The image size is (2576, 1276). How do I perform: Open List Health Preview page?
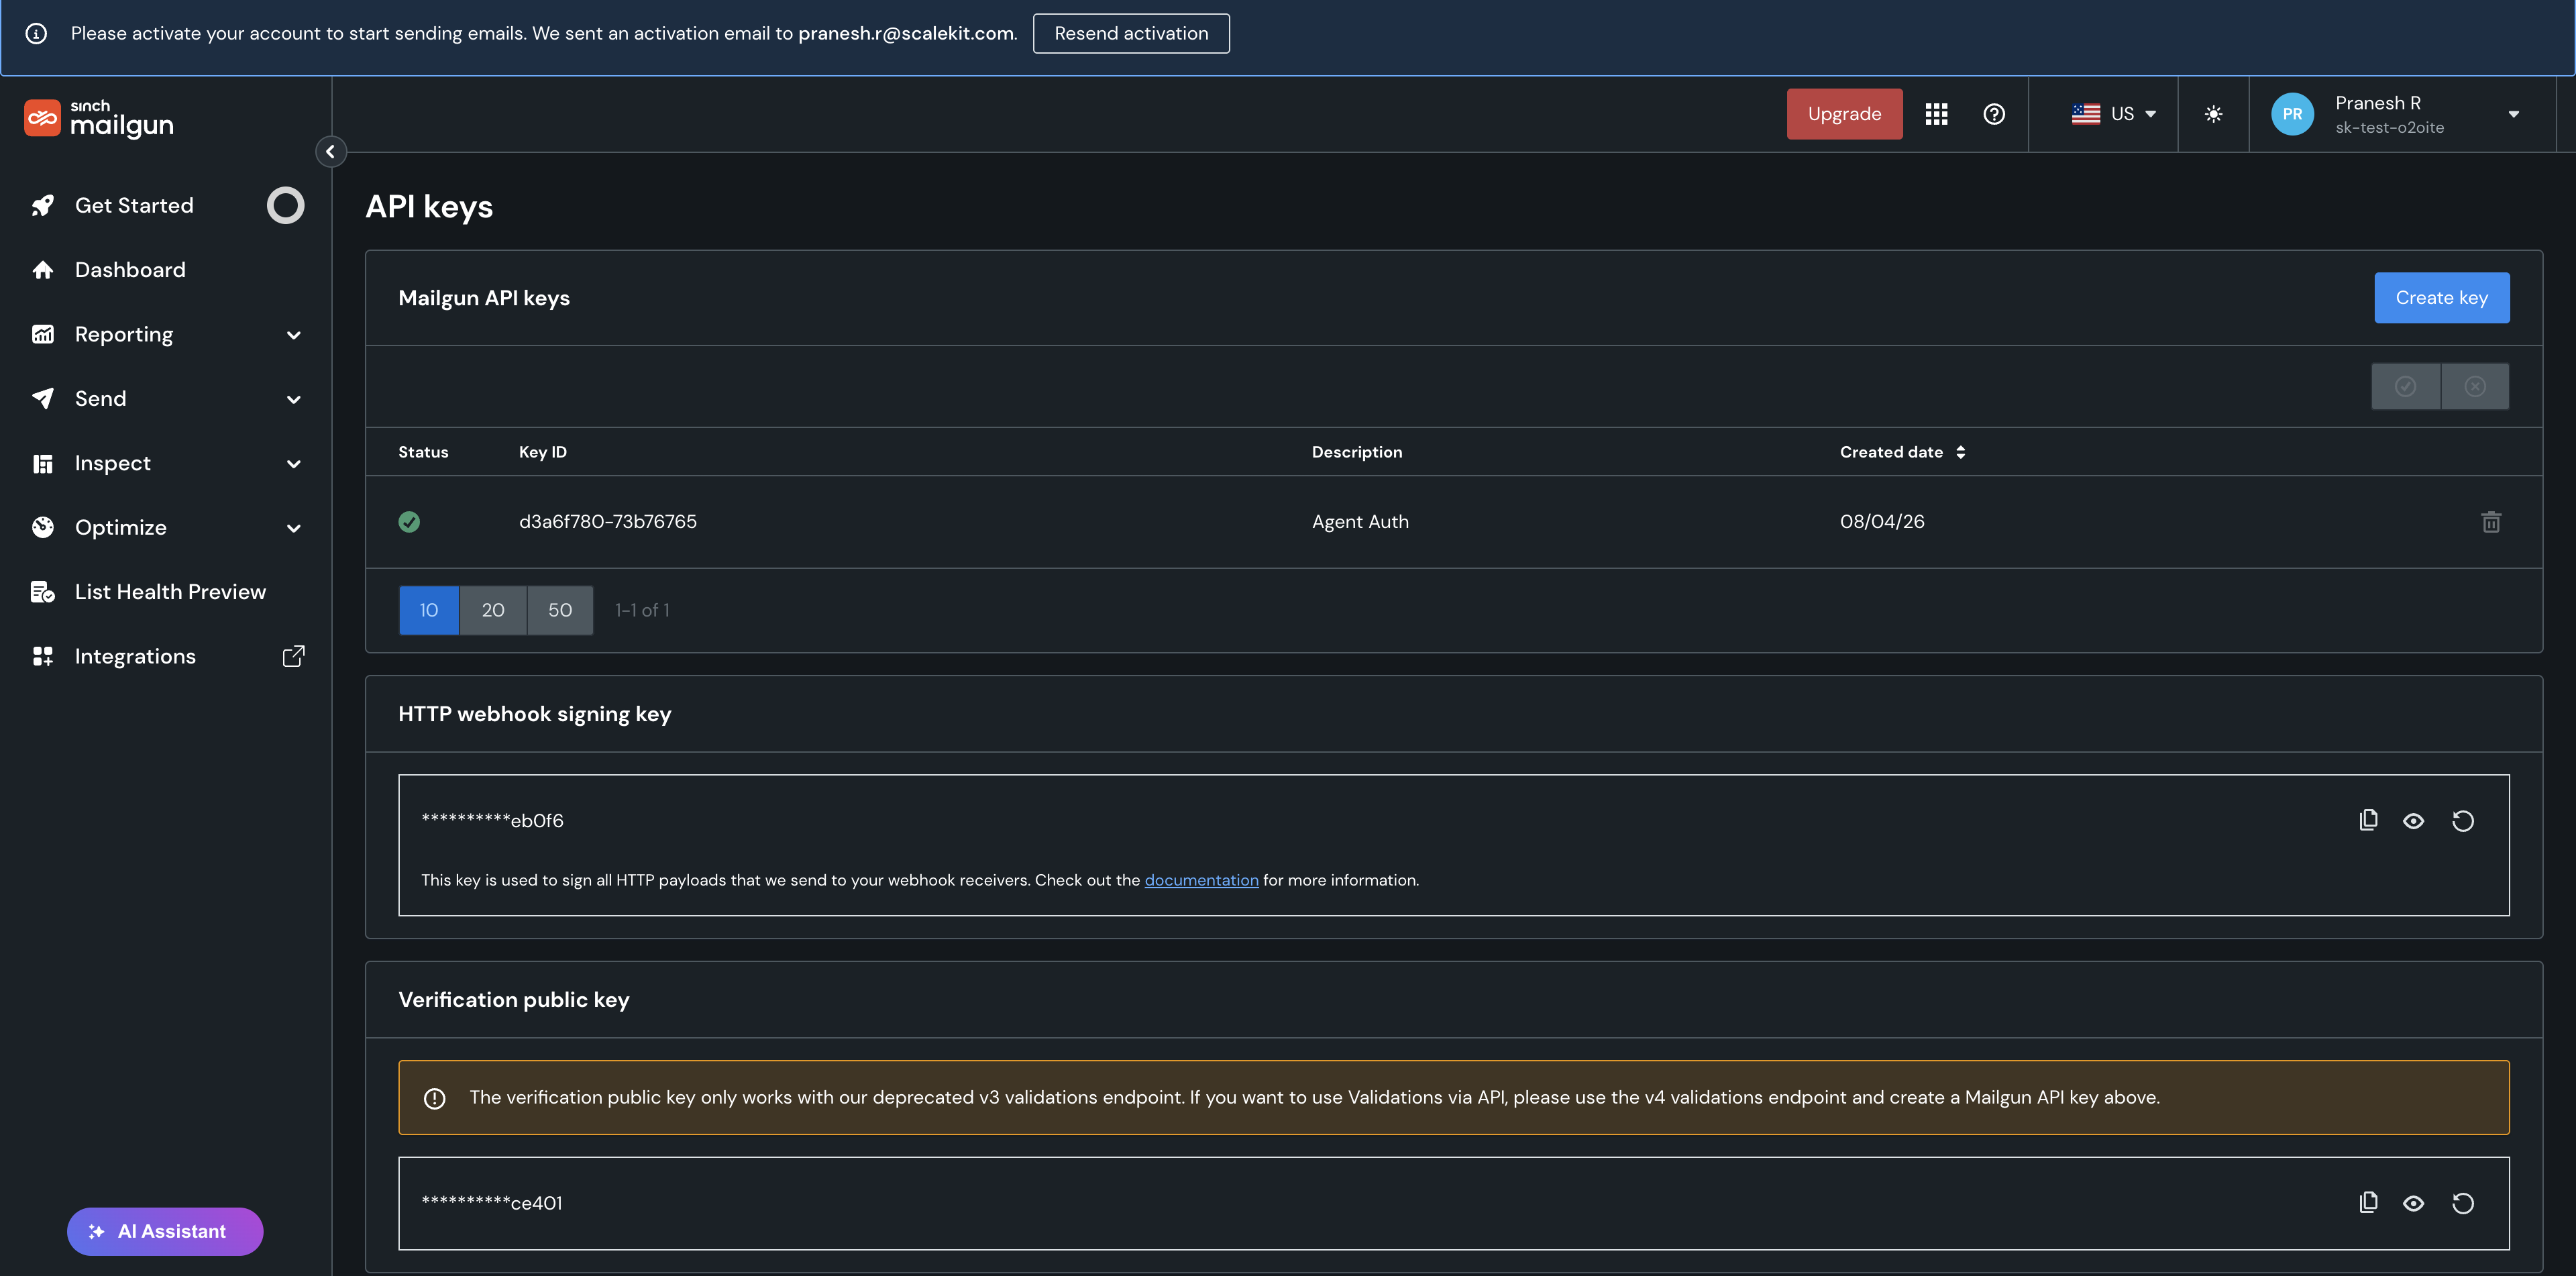pos(170,592)
